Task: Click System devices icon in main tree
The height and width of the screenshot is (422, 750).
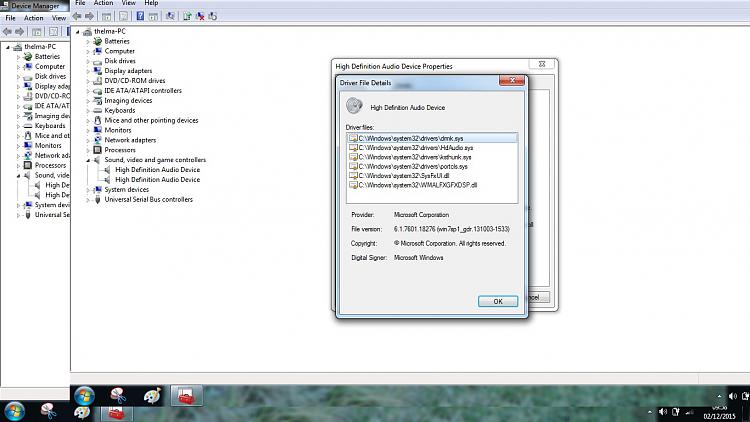Action: click(x=98, y=189)
